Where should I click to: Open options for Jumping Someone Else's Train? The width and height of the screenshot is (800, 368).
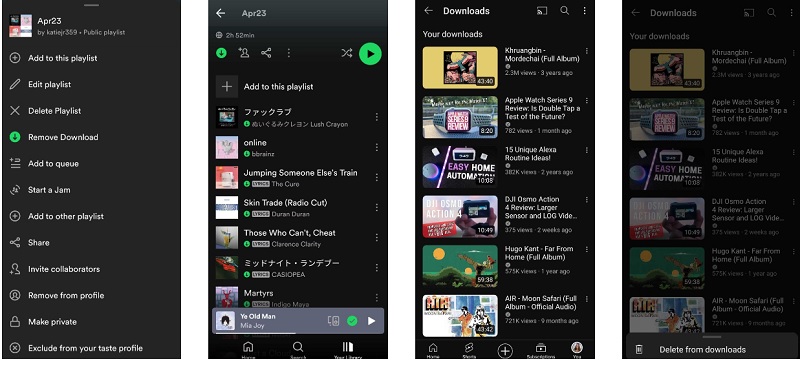[377, 178]
